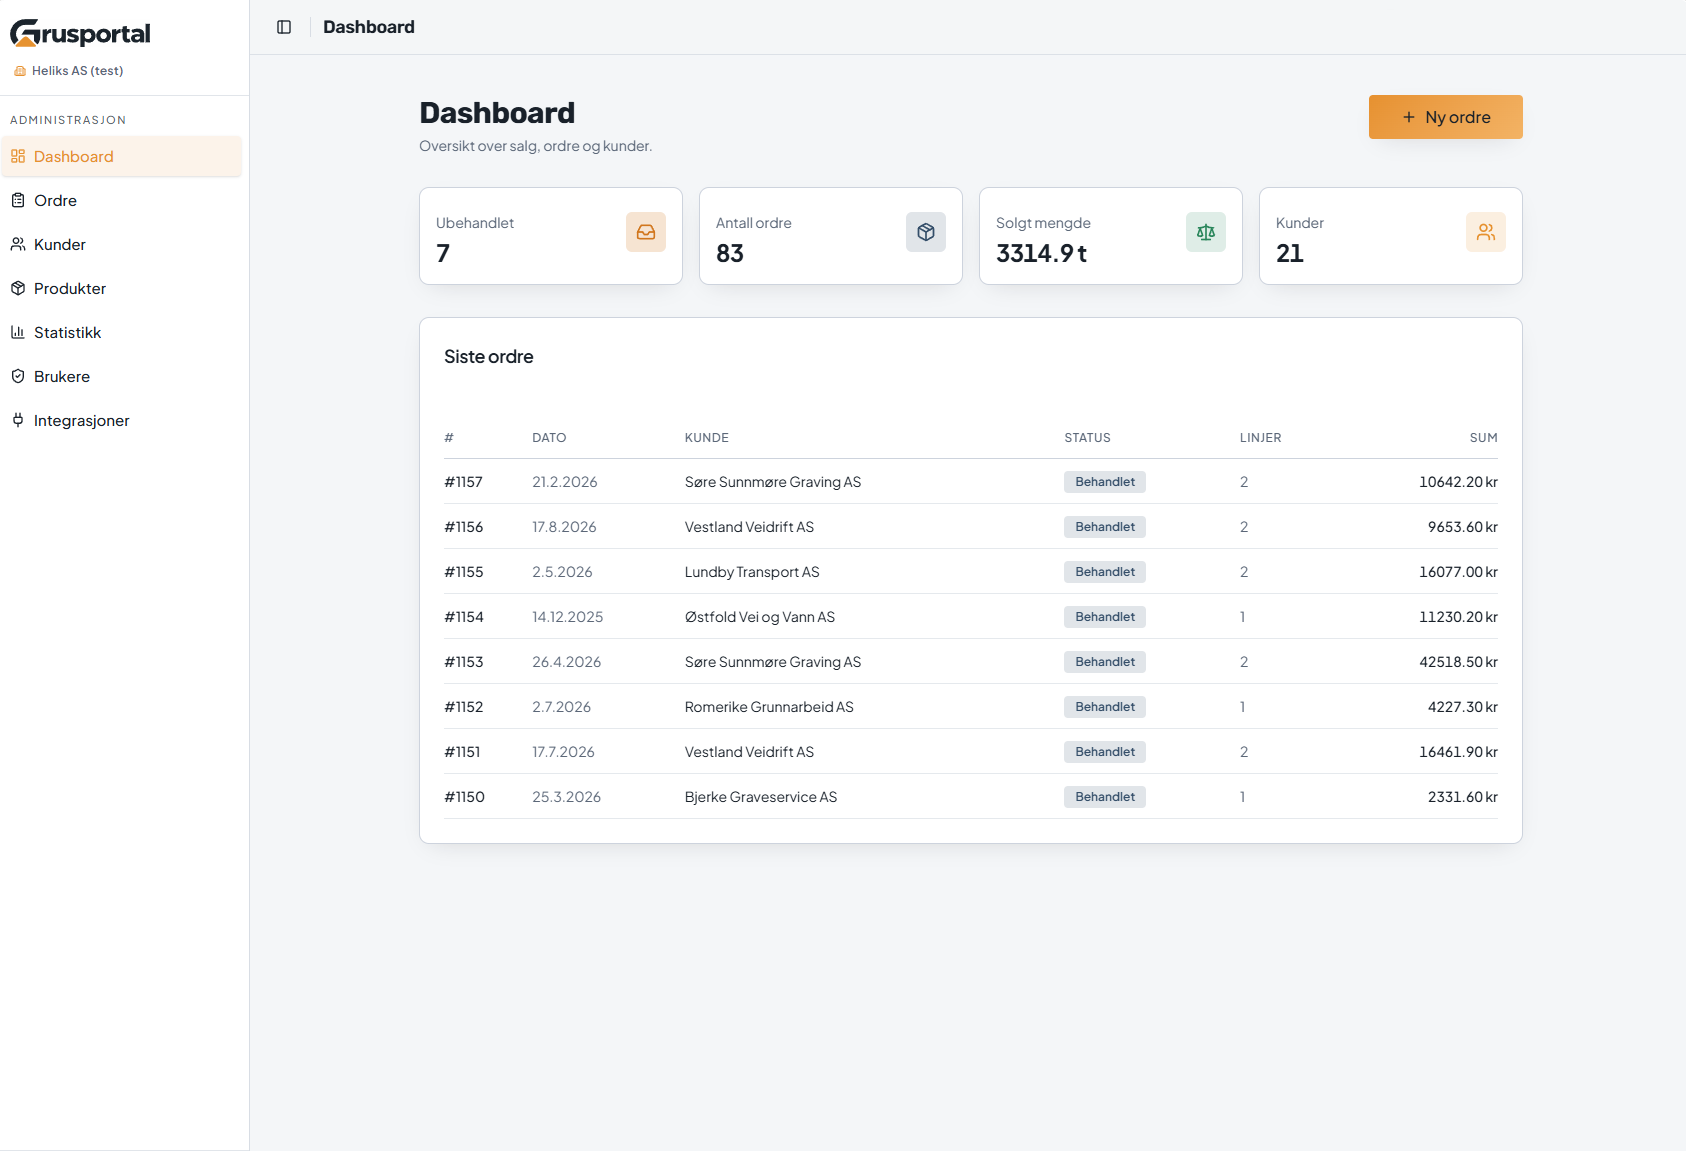This screenshot has width=1686, height=1151.
Task: Open order #1151
Action: 462,752
